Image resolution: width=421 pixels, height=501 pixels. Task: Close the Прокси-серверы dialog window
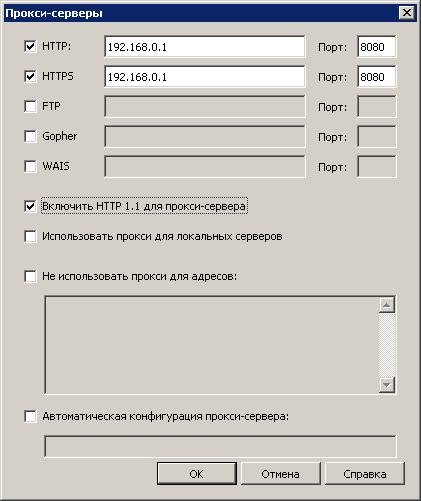(407, 13)
